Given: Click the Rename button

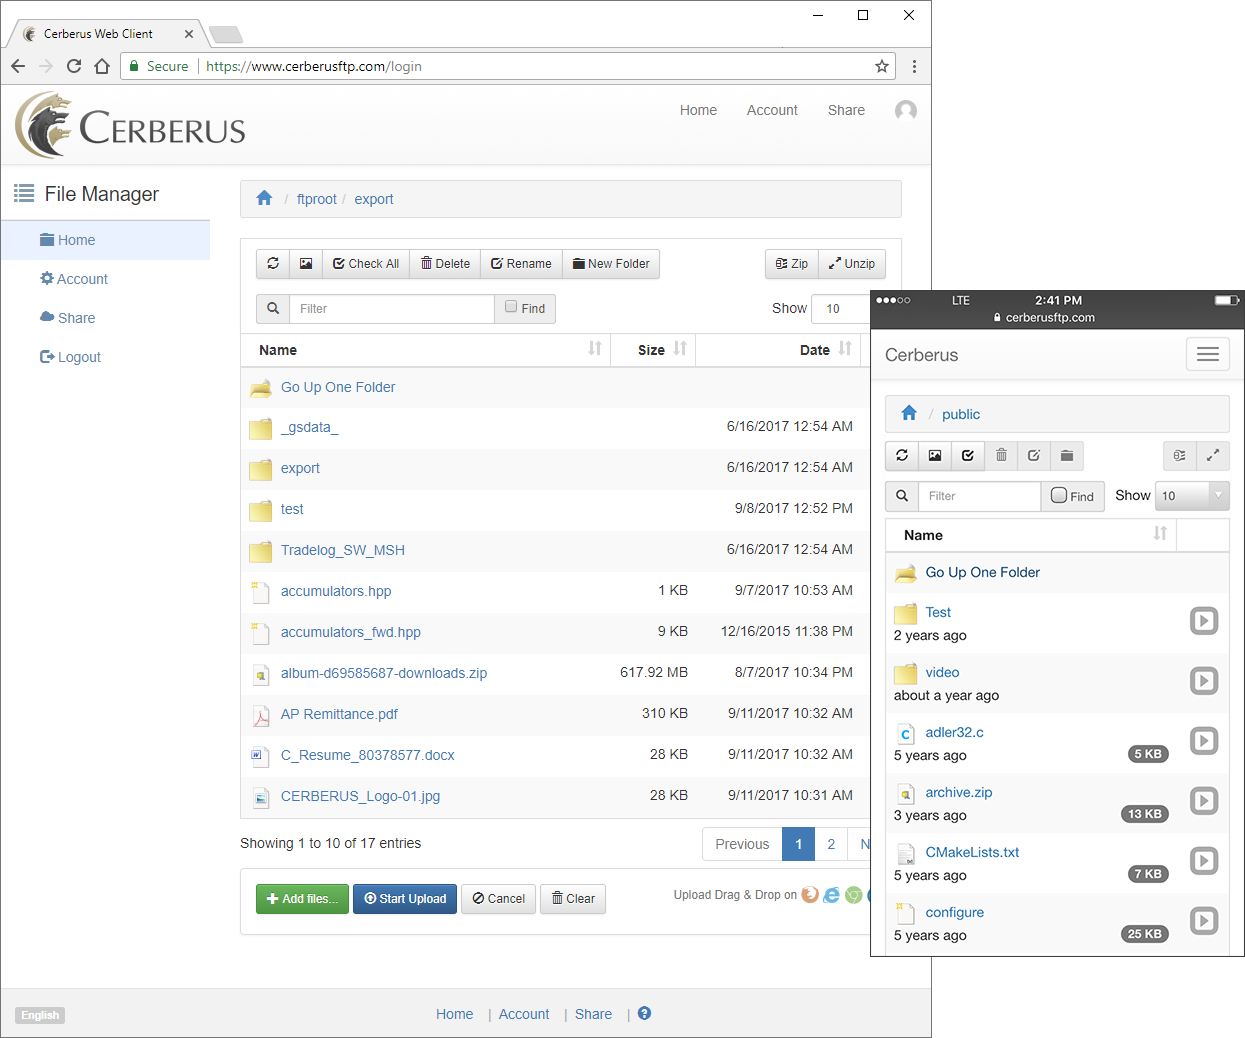Looking at the screenshot, I should (x=521, y=264).
